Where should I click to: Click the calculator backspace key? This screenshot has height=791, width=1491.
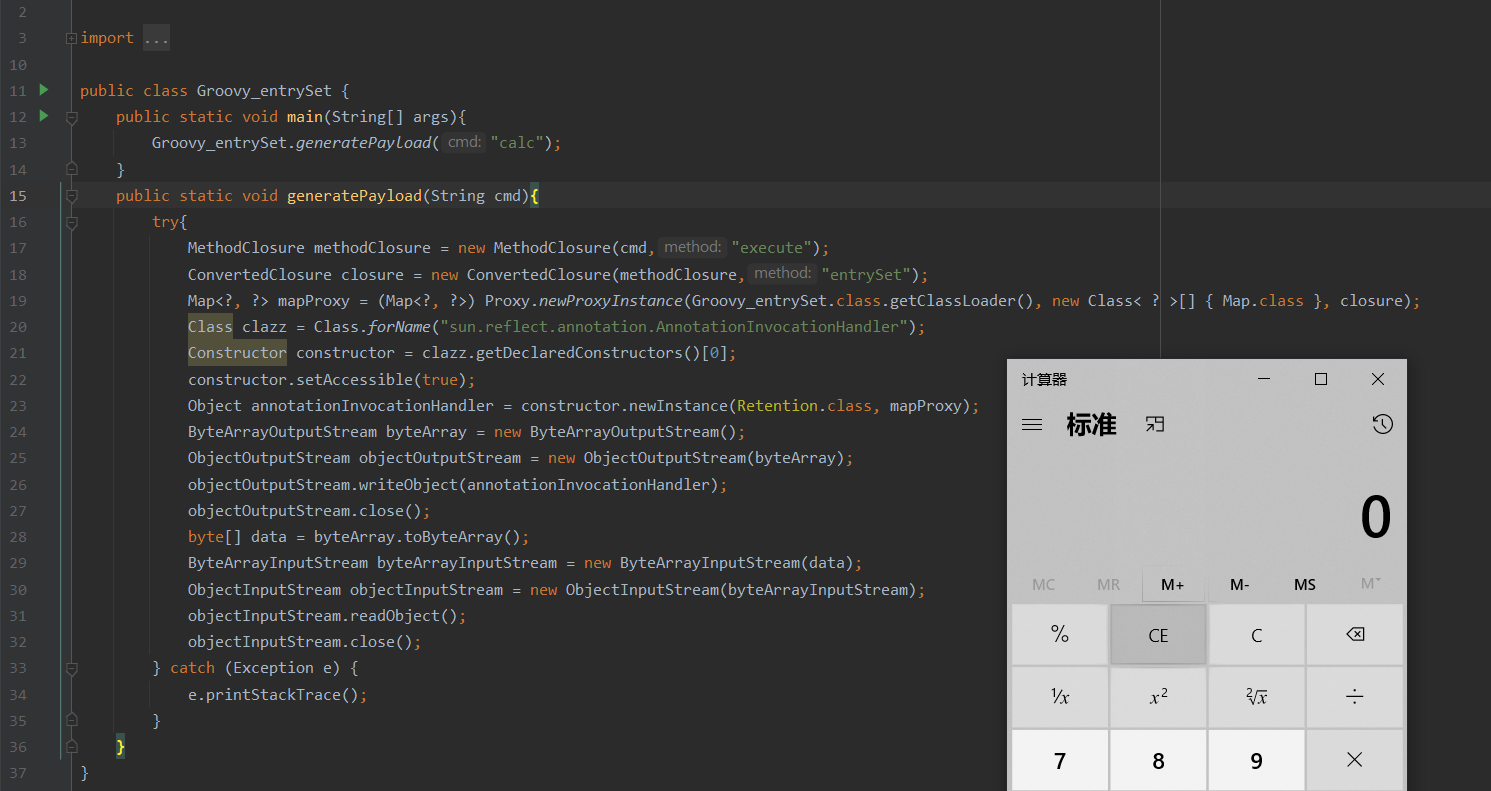coord(1355,634)
